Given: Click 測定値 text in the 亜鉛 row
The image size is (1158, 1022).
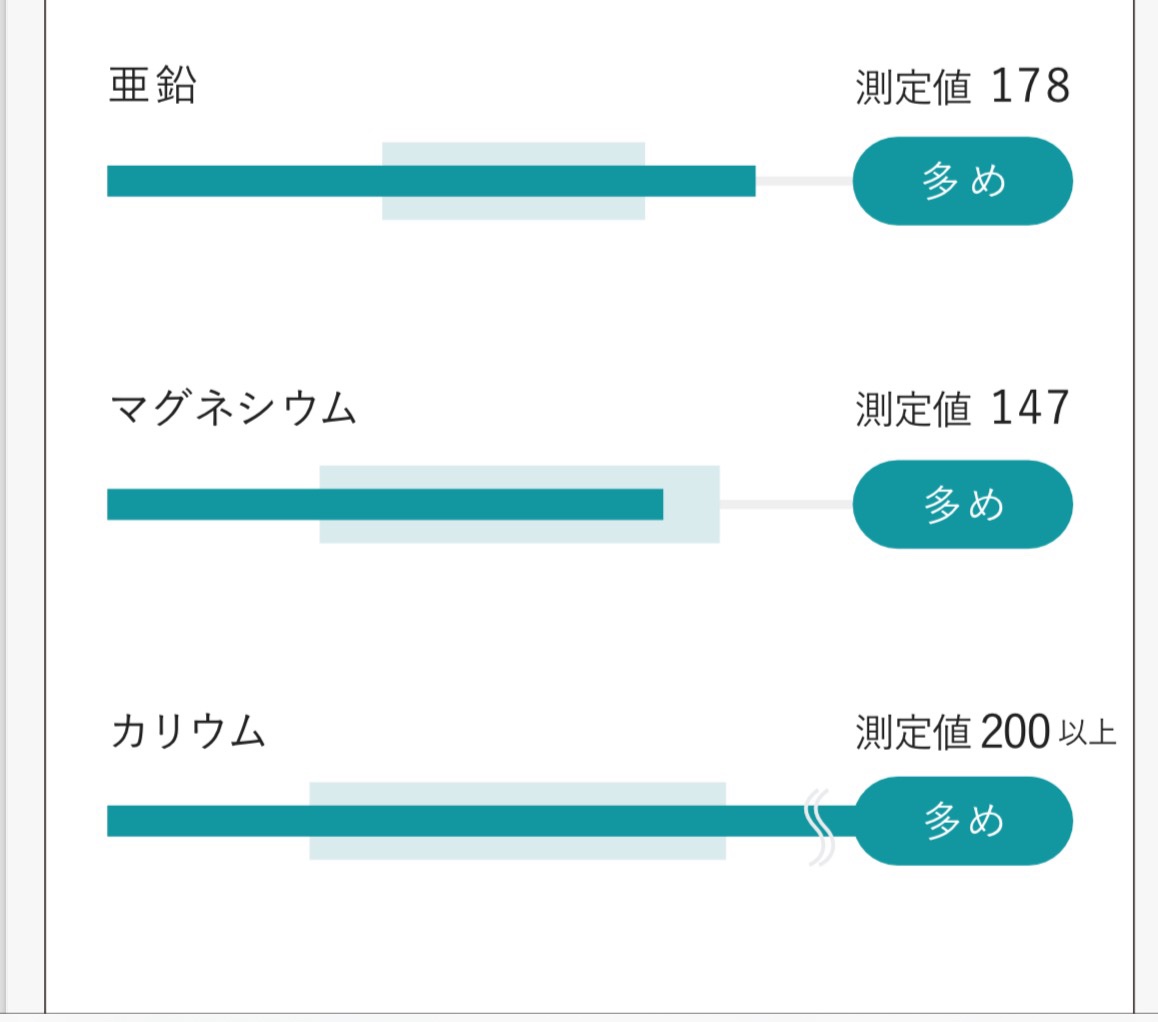Looking at the screenshot, I should tap(913, 89).
